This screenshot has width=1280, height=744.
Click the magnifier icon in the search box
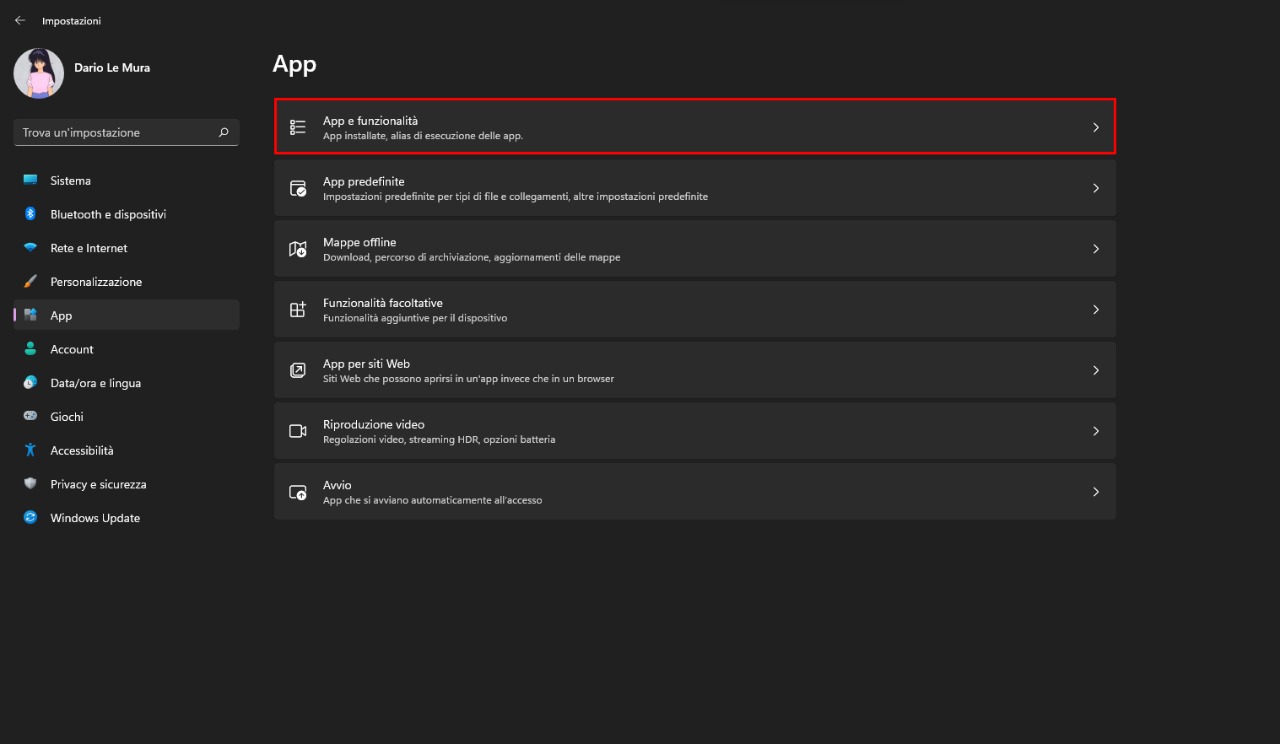tap(223, 132)
